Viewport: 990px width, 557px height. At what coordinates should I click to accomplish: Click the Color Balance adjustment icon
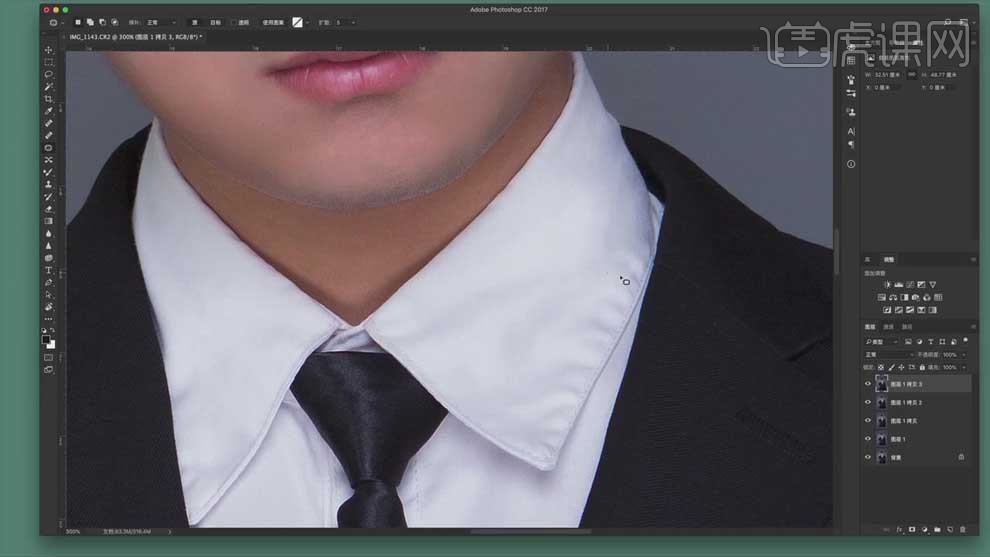click(x=893, y=297)
